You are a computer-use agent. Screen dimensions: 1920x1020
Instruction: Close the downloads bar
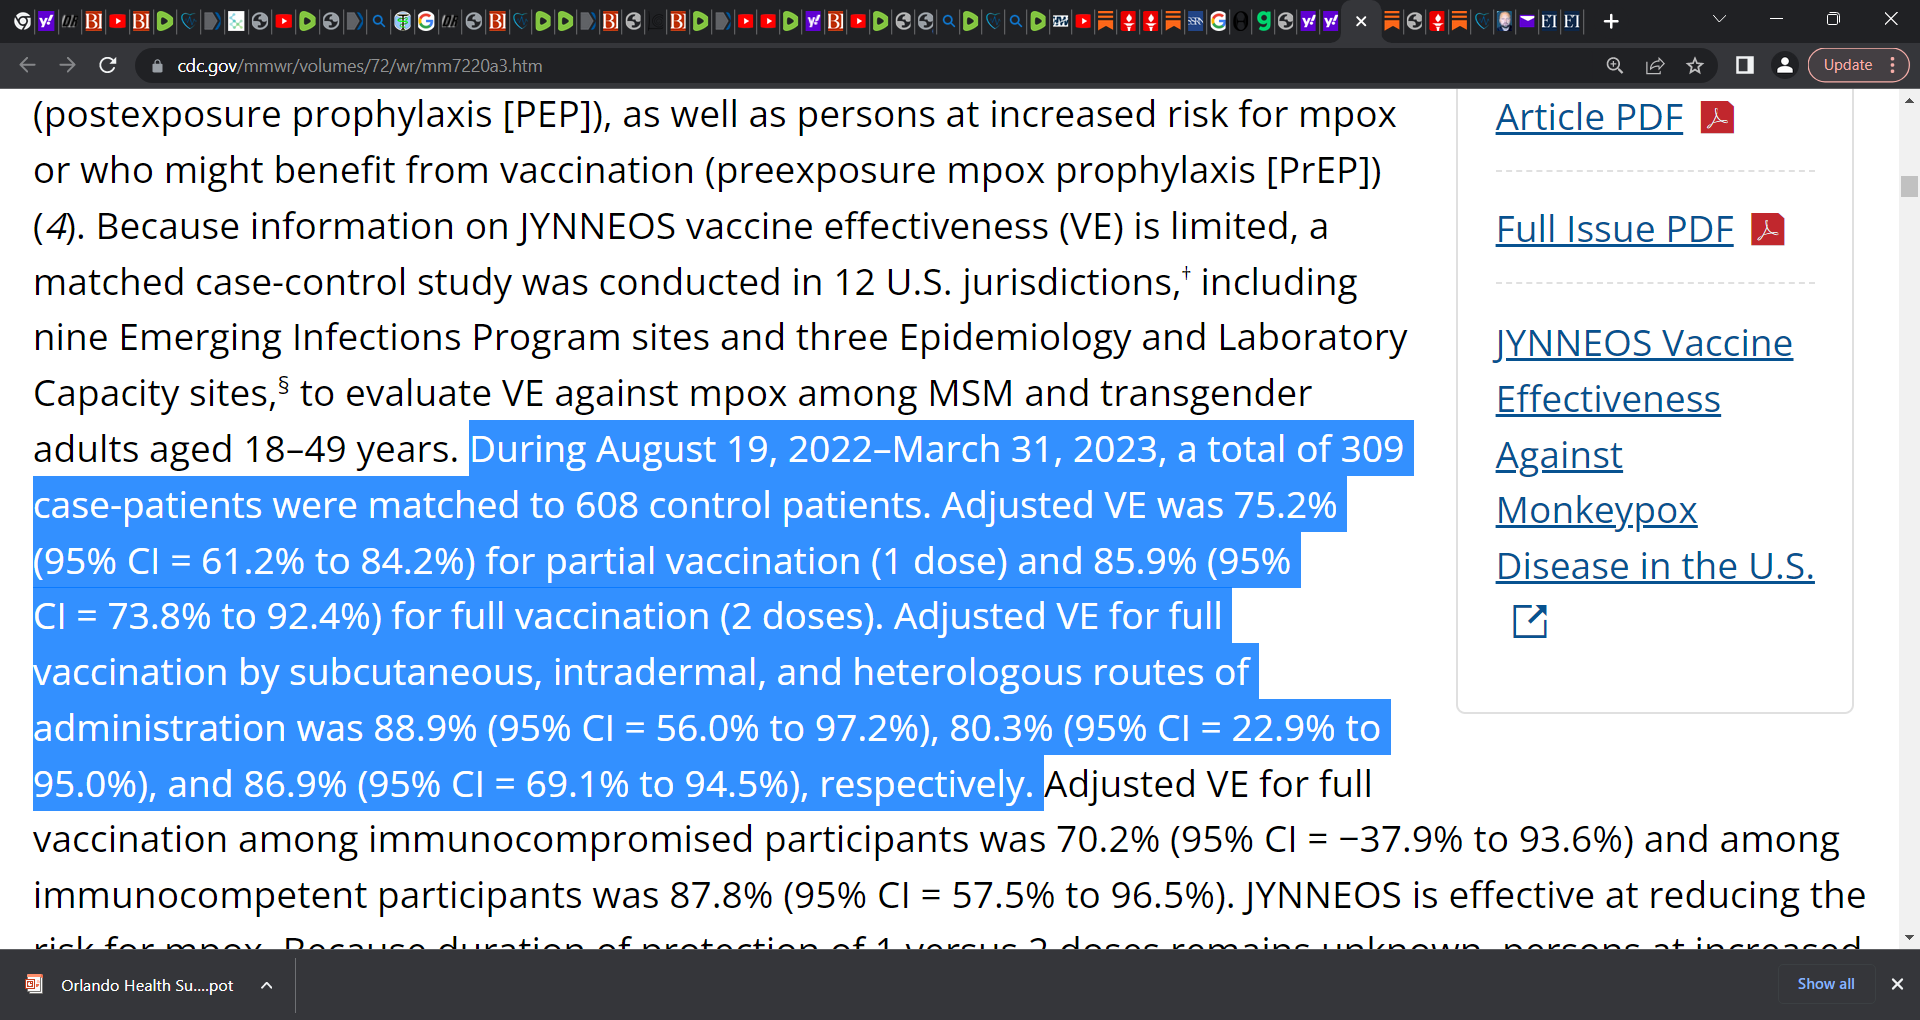[x=1897, y=984]
